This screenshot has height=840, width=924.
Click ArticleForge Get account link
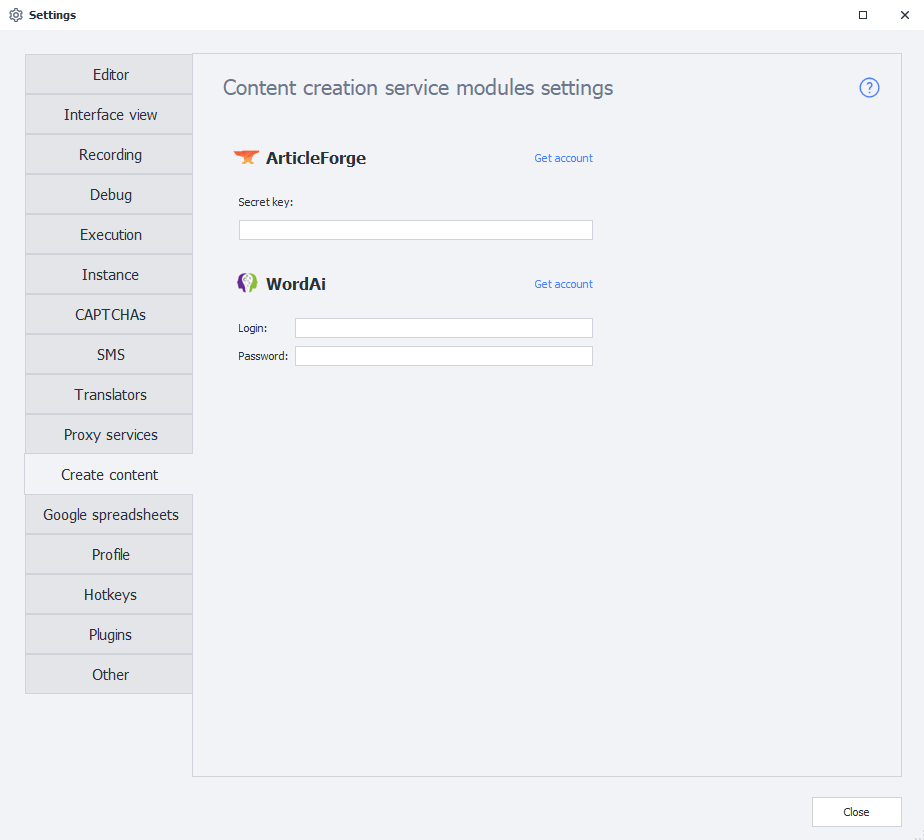pos(563,158)
